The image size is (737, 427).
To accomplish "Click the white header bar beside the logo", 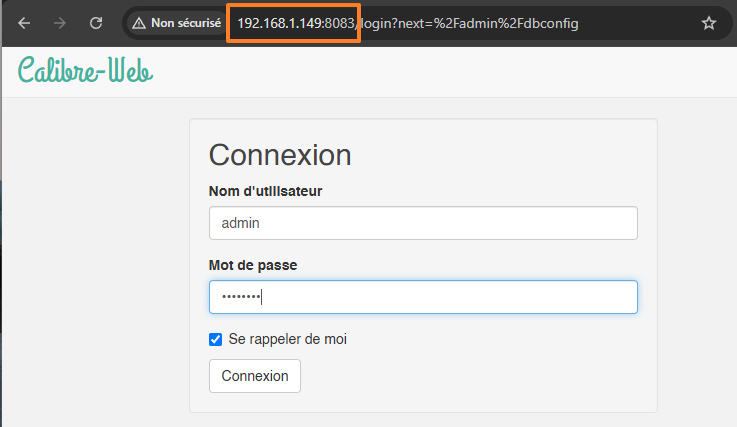I will click(x=450, y=72).
